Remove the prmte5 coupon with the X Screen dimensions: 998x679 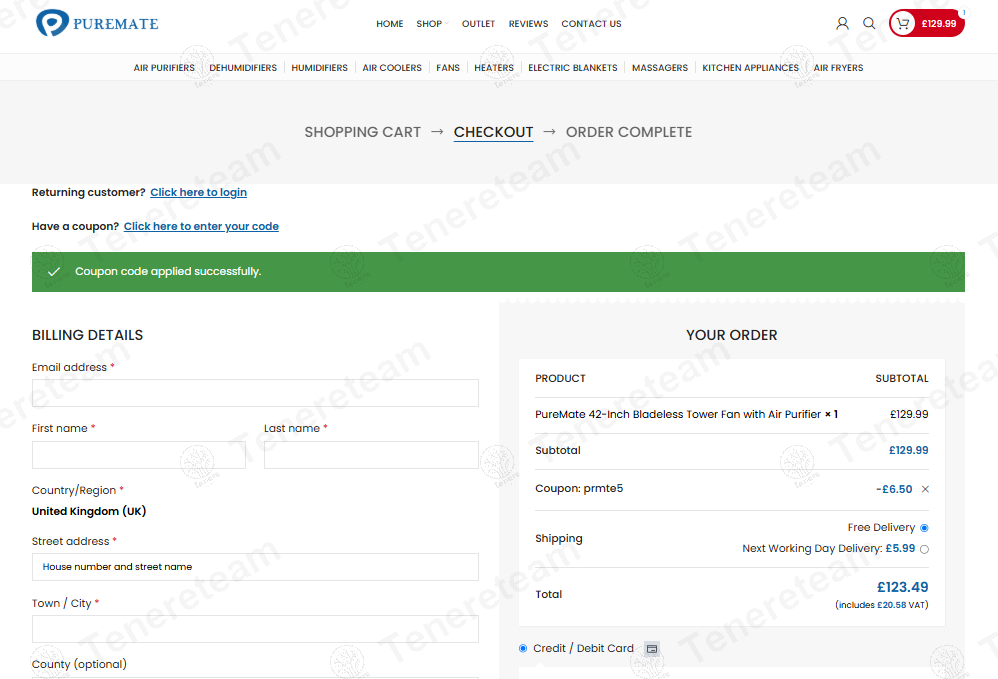[x=925, y=489]
